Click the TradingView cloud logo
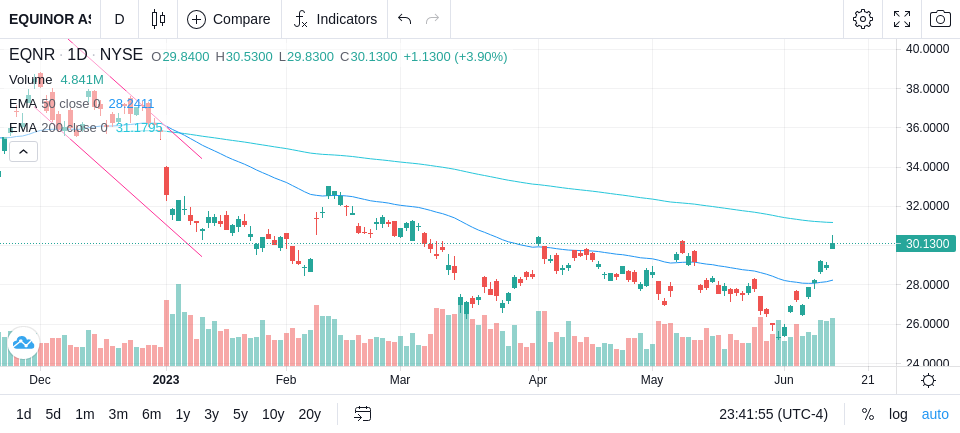960x433 pixels. point(23,342)
